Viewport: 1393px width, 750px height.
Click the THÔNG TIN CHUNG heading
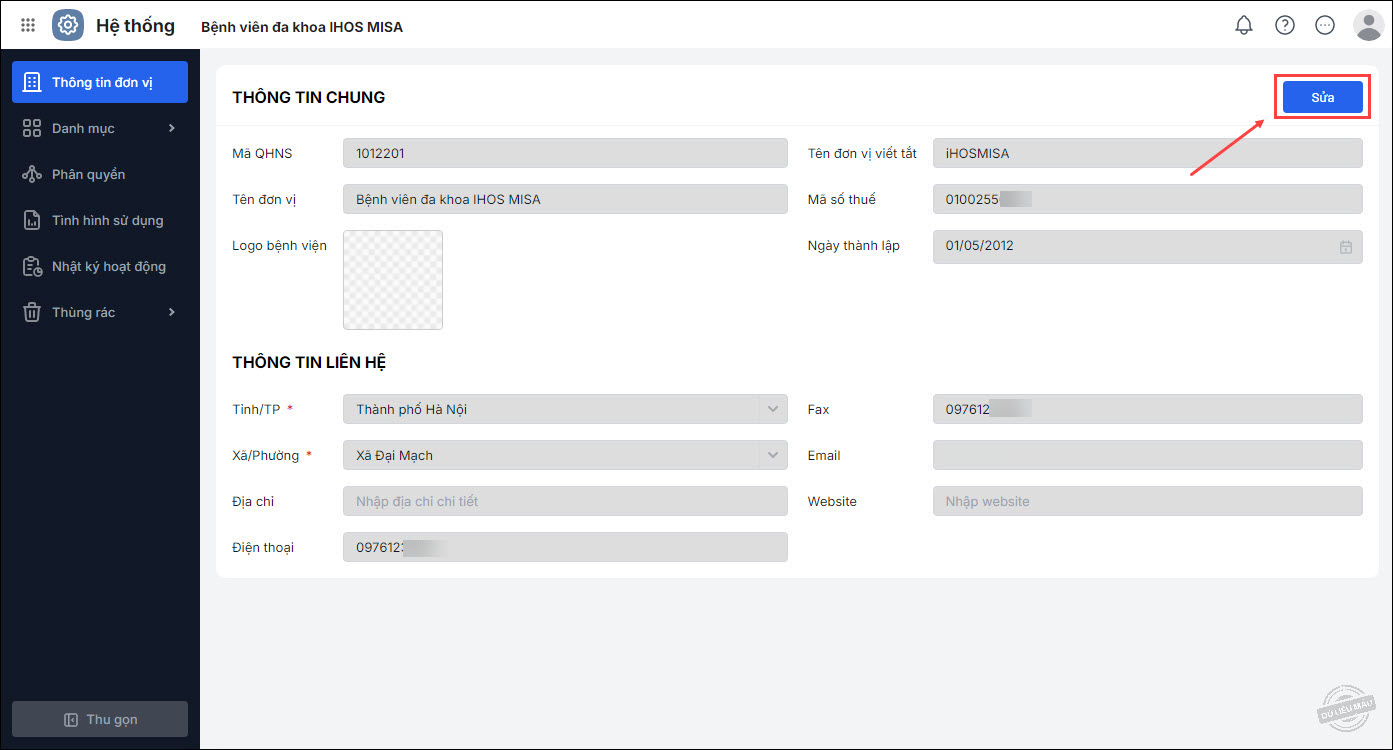[x=309, y=97]
